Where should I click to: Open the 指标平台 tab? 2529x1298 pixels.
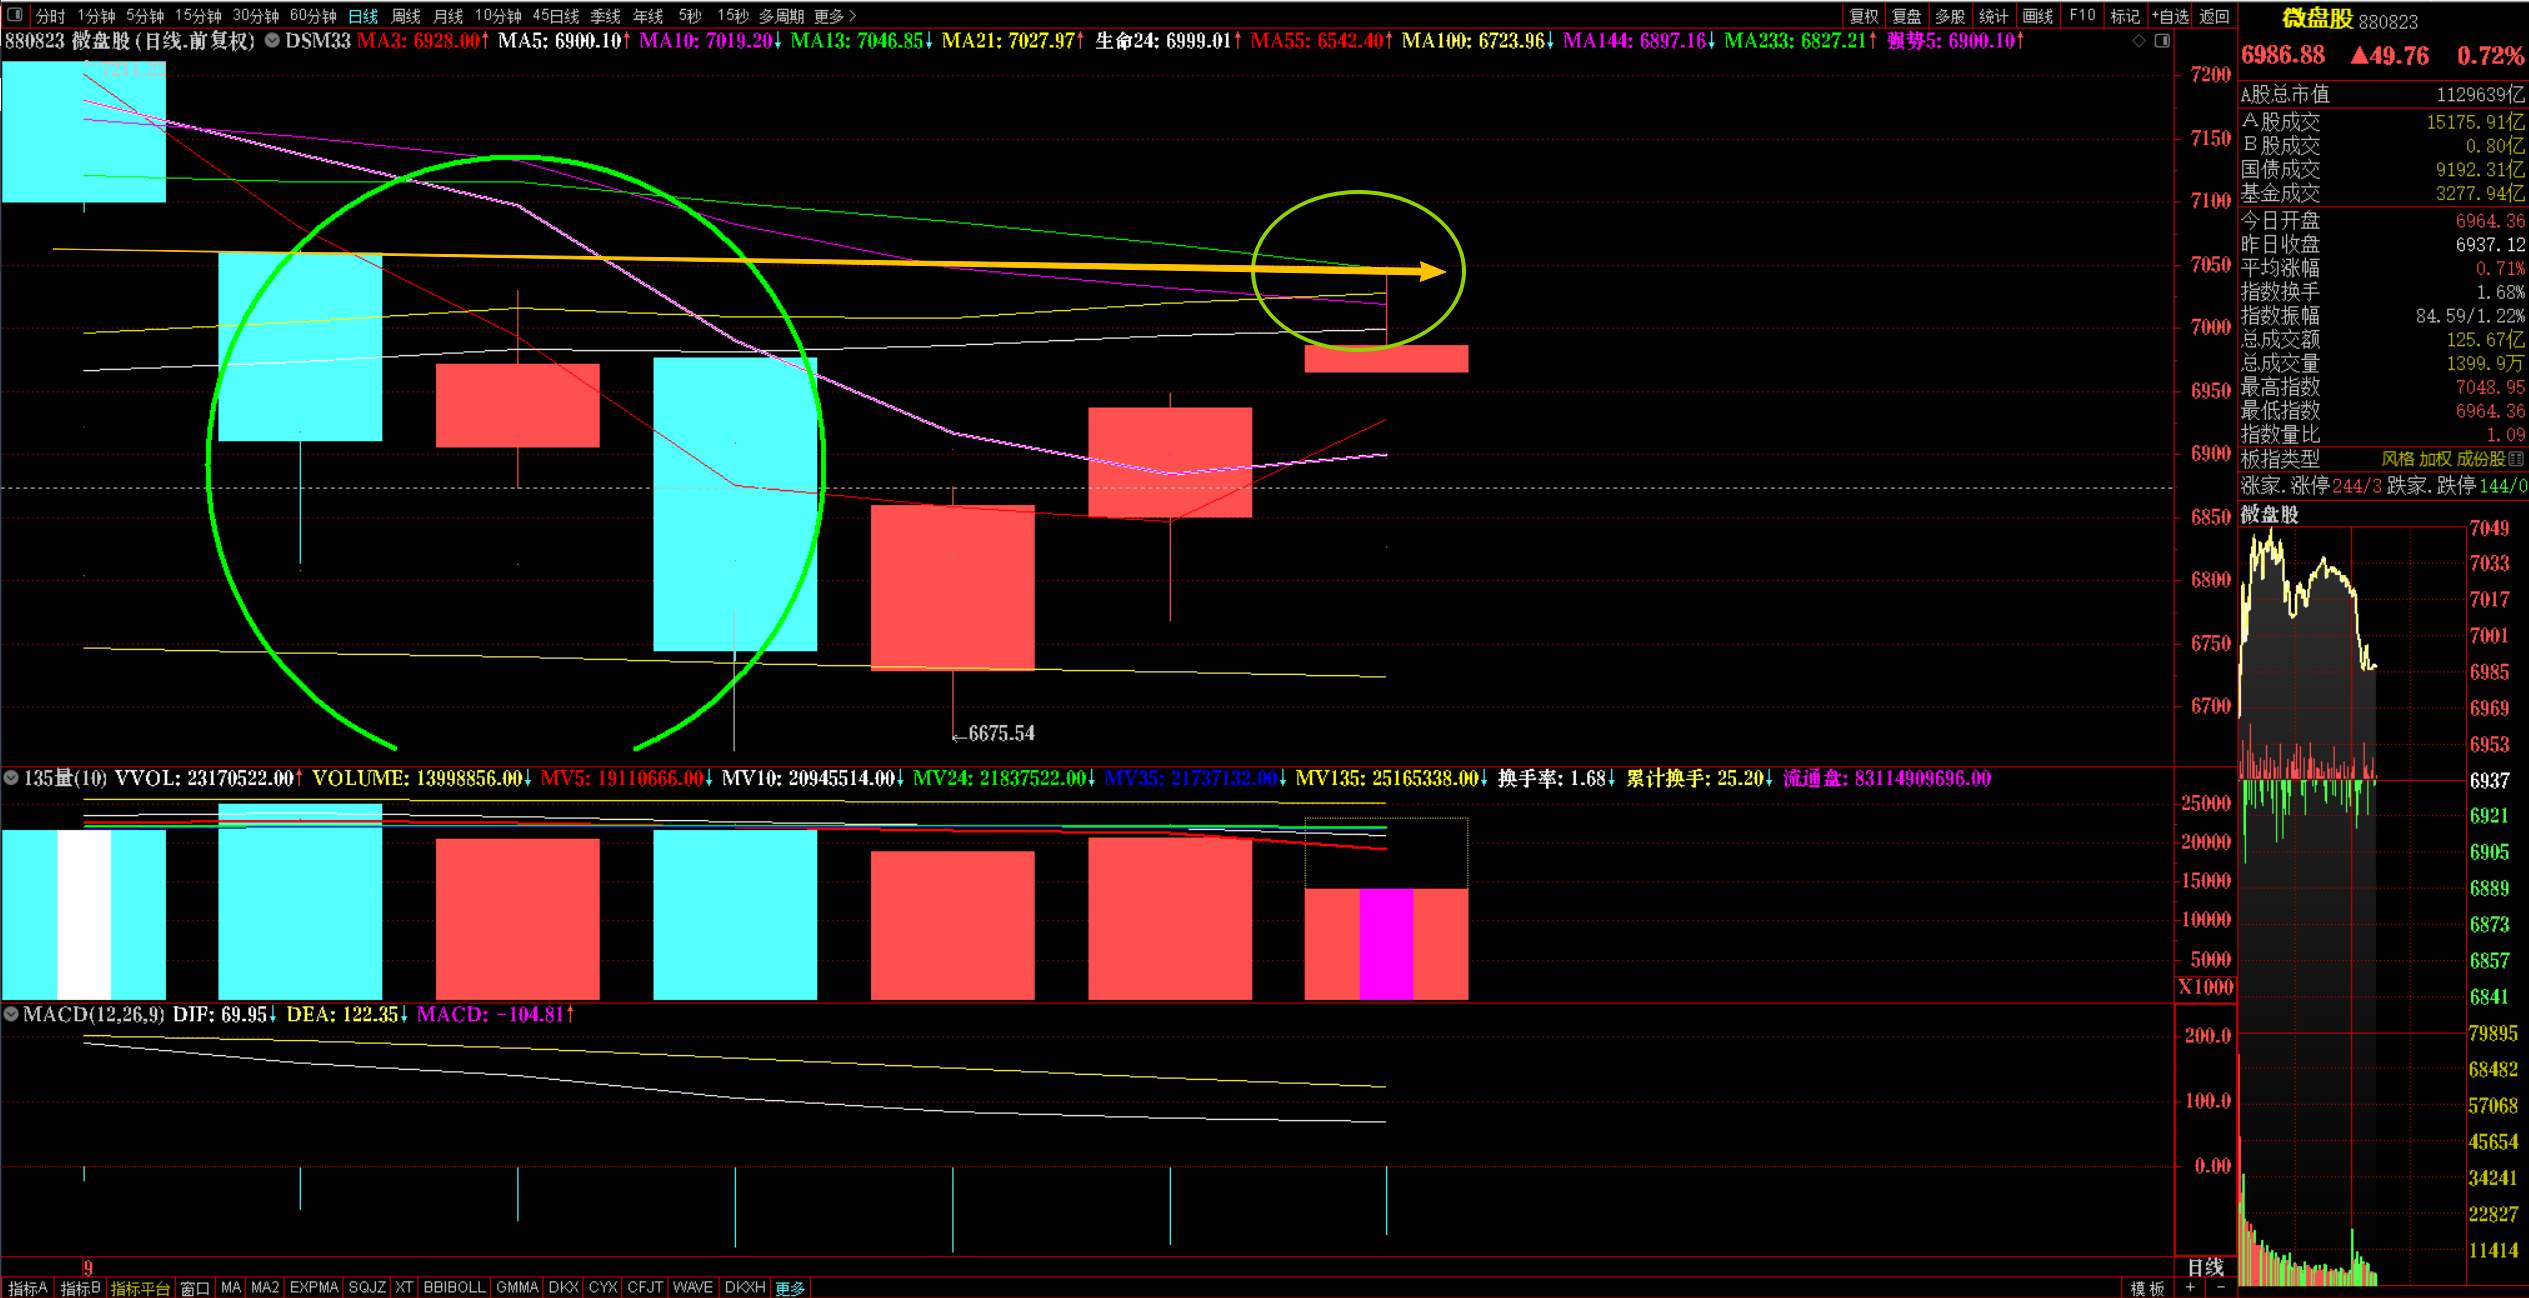[140, 1288]
